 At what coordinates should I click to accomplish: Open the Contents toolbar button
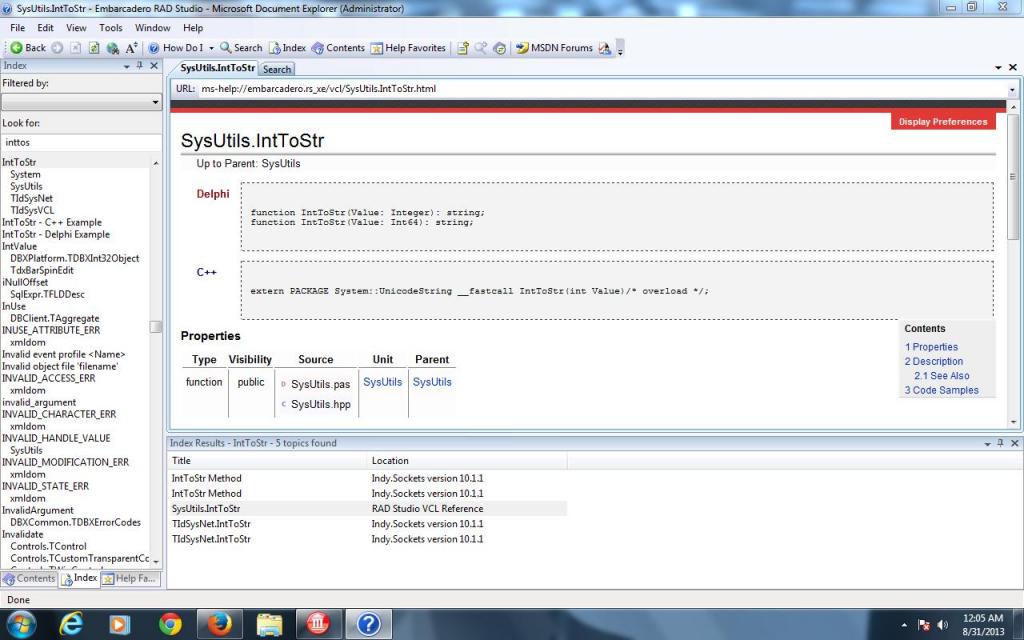point(338,48)
